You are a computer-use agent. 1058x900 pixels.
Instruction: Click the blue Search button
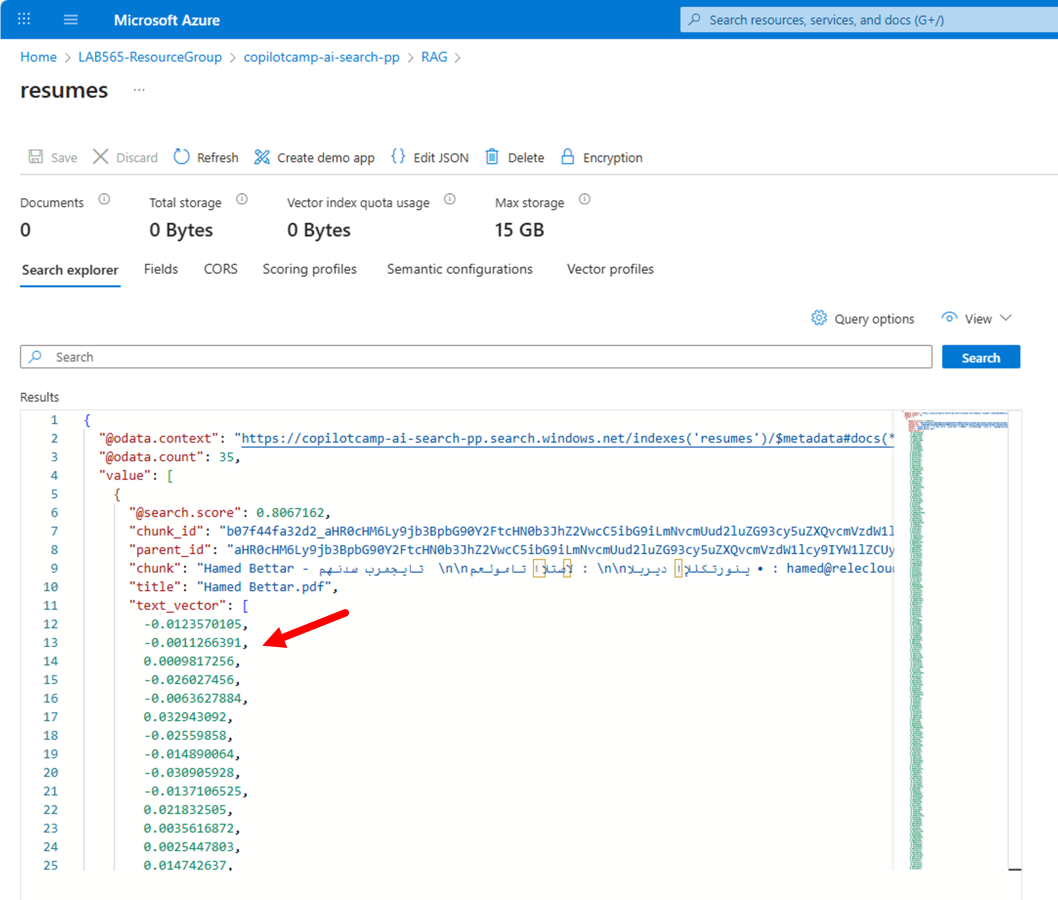(980, 357)
